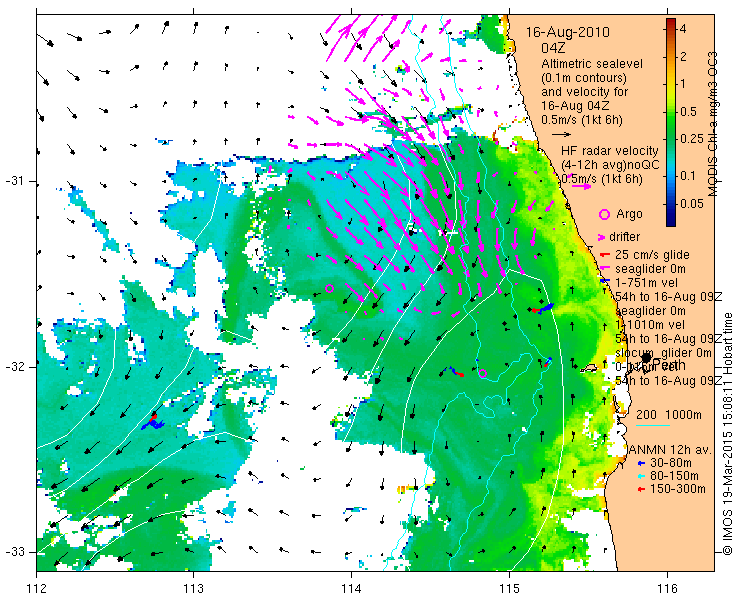Click the longitude axis label '112'

(x=36, y=589)
